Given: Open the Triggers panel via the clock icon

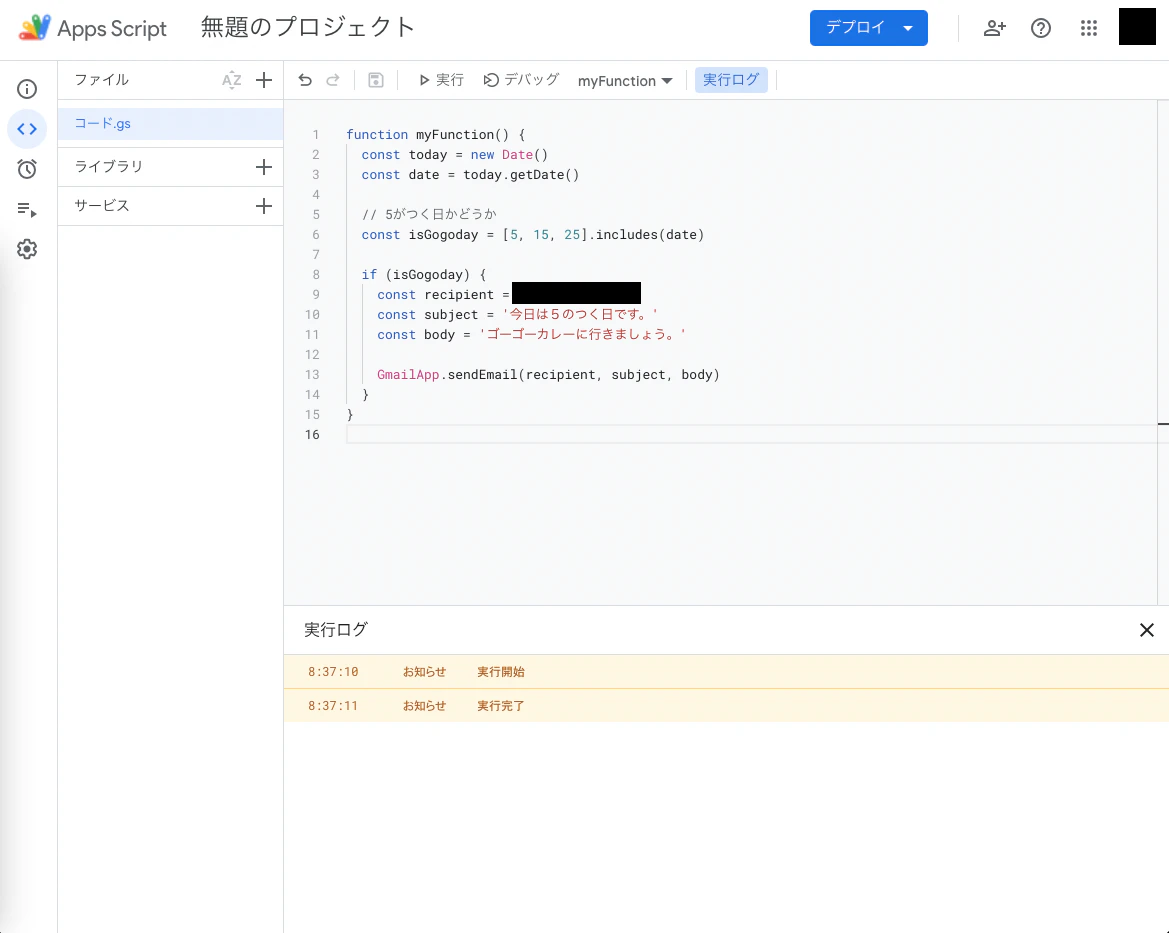Looking at the screenshot, I should click(27, 169).
